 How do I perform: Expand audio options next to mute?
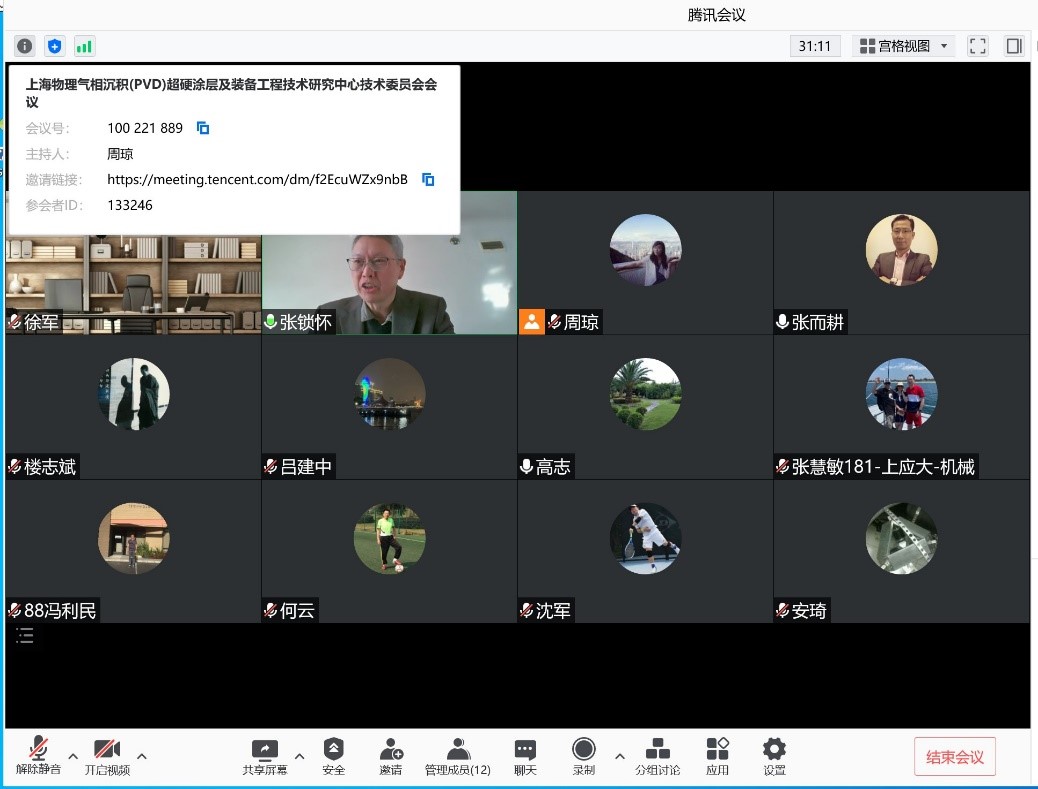(73, 756)
